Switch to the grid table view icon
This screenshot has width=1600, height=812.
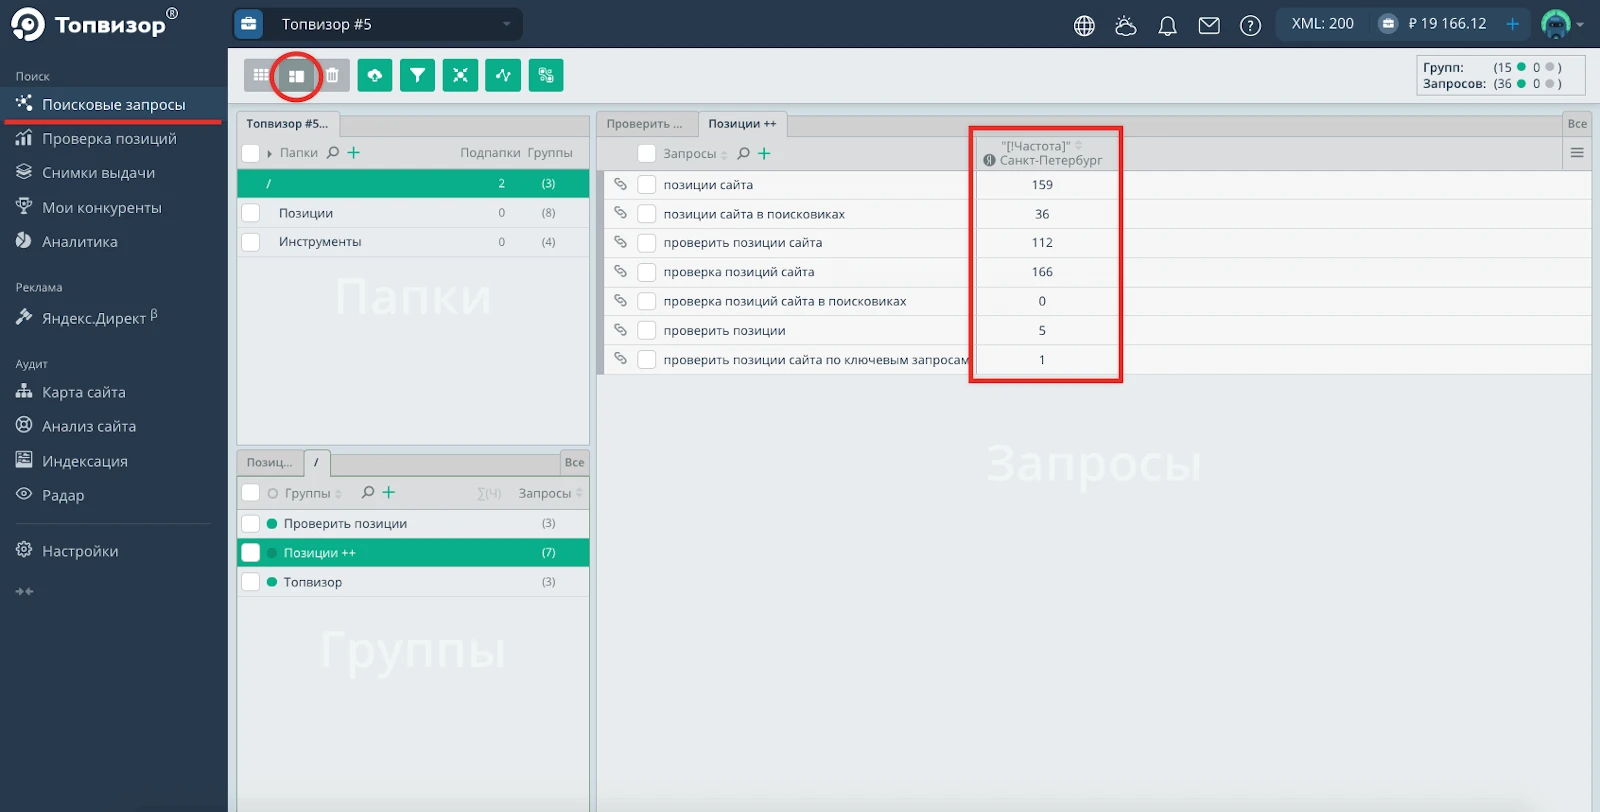tap(261, 75)
